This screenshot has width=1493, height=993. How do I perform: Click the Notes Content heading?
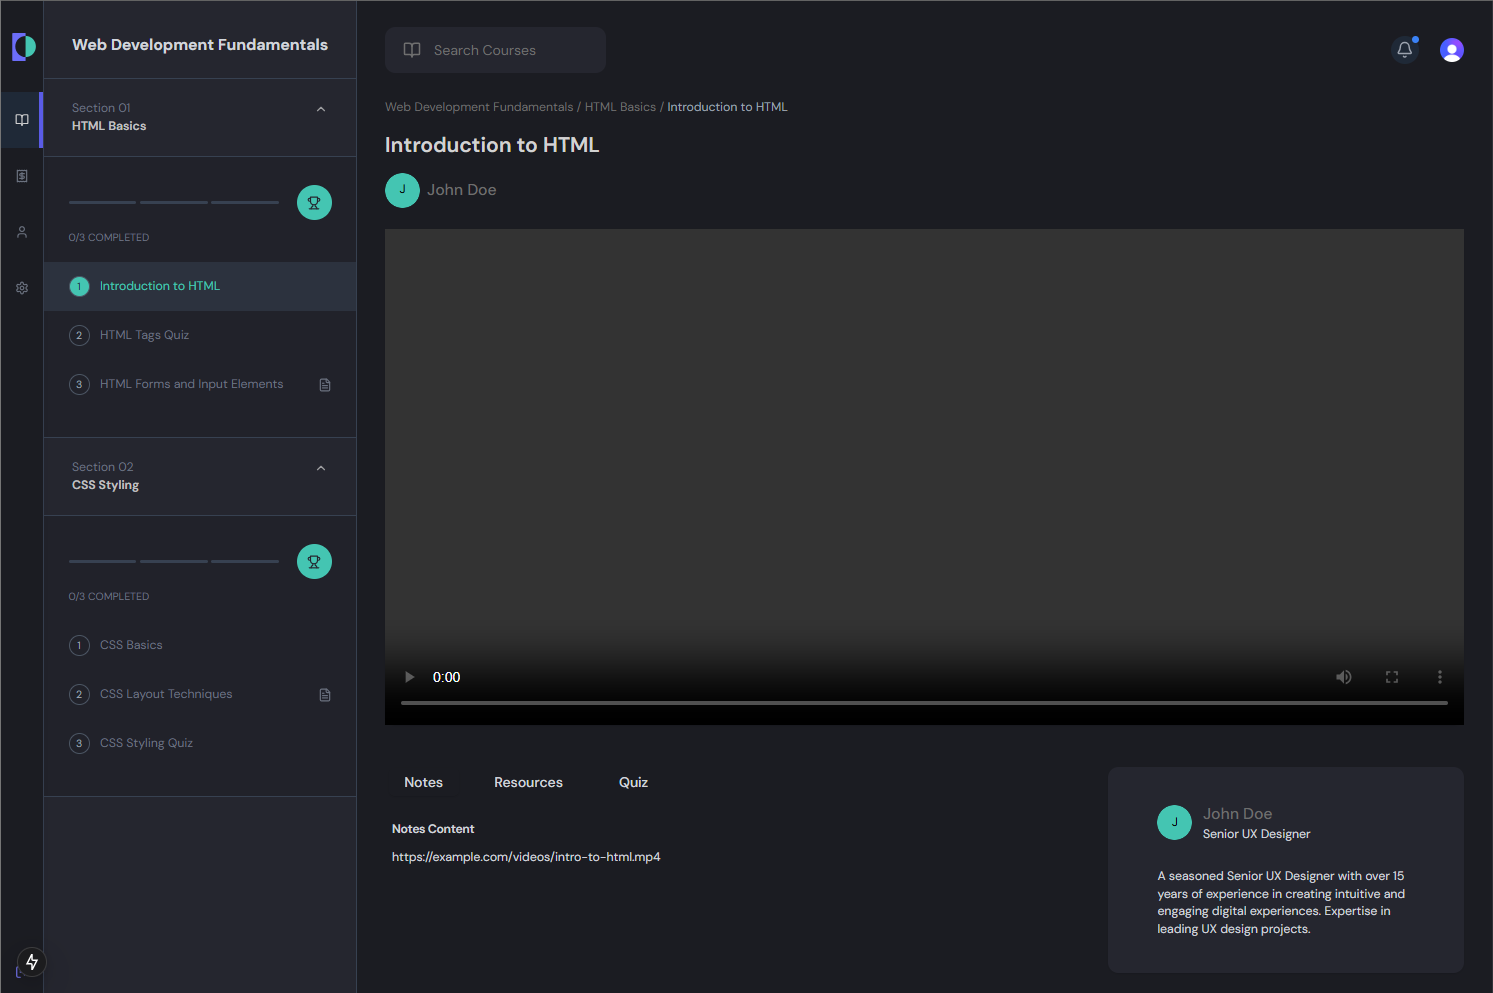point(433,829)
